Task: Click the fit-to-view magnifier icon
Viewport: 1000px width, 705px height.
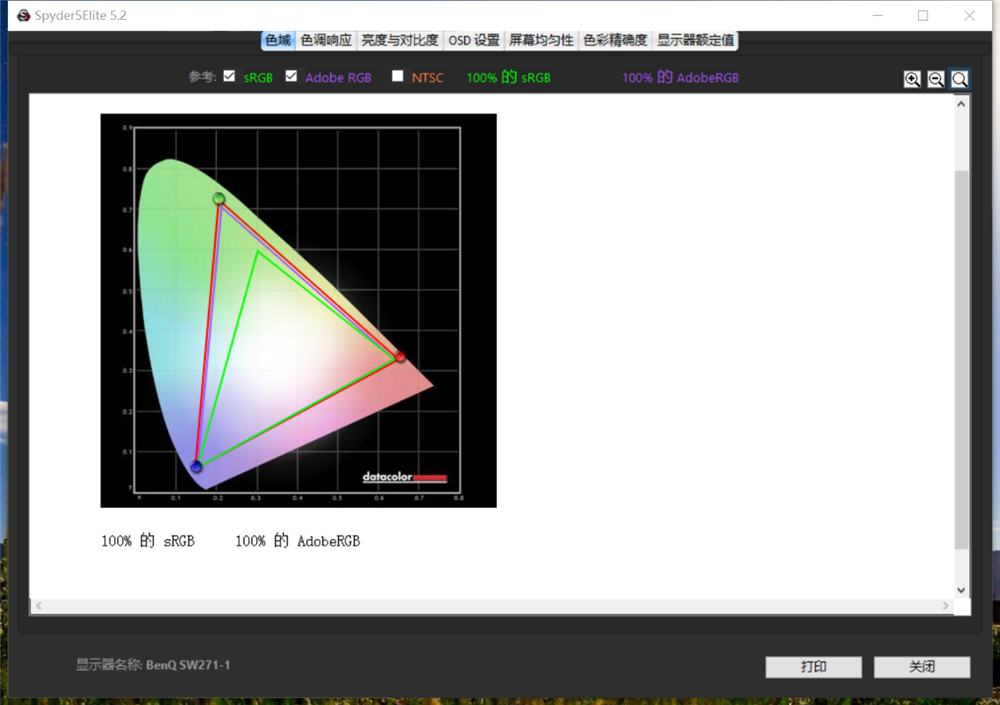Action: point(960,79)
